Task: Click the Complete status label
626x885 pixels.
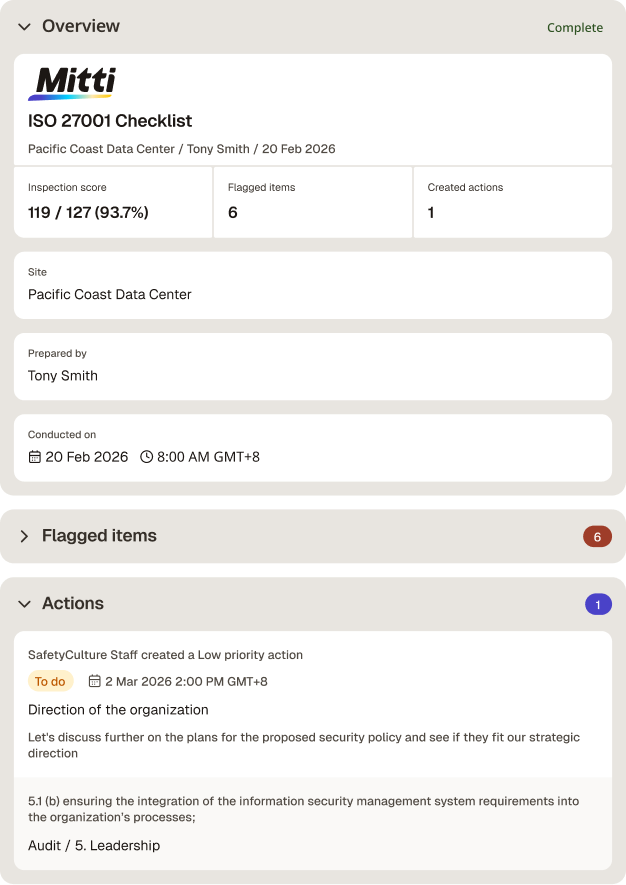Action: [x=575, y=27]
